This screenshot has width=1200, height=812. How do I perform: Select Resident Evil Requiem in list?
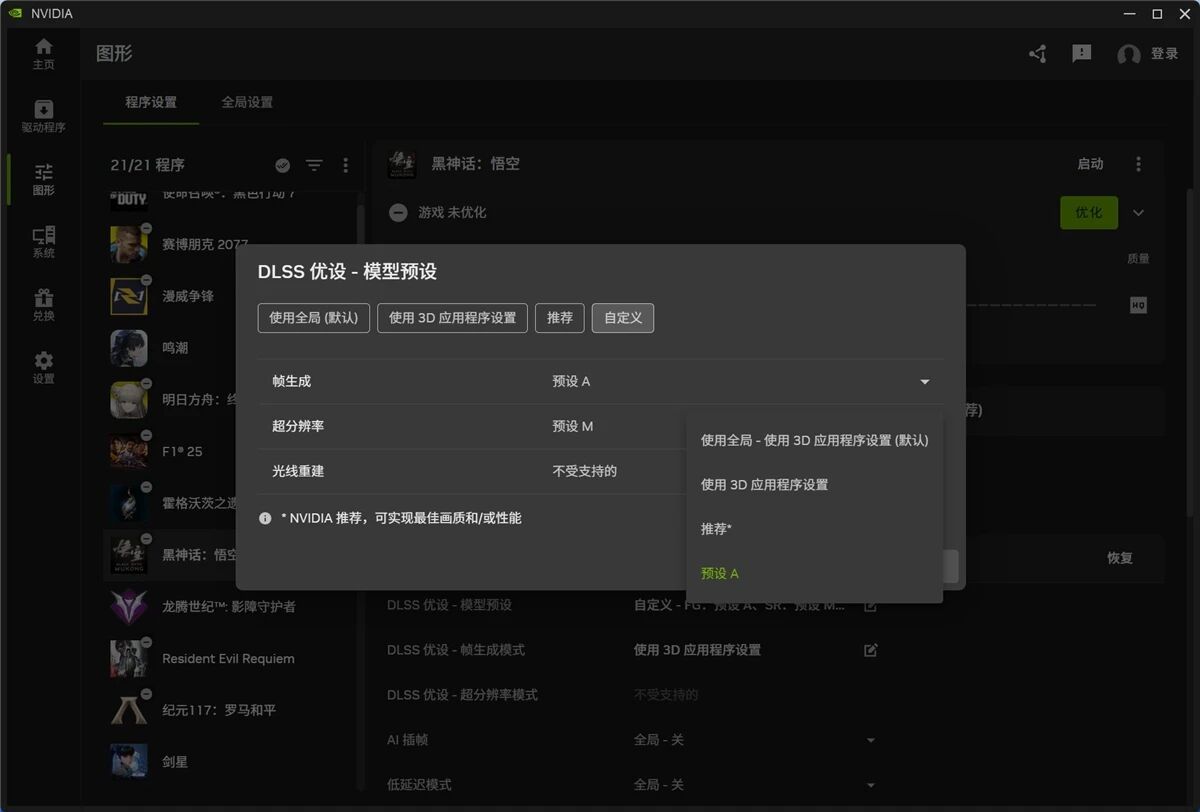pos(230,658)
